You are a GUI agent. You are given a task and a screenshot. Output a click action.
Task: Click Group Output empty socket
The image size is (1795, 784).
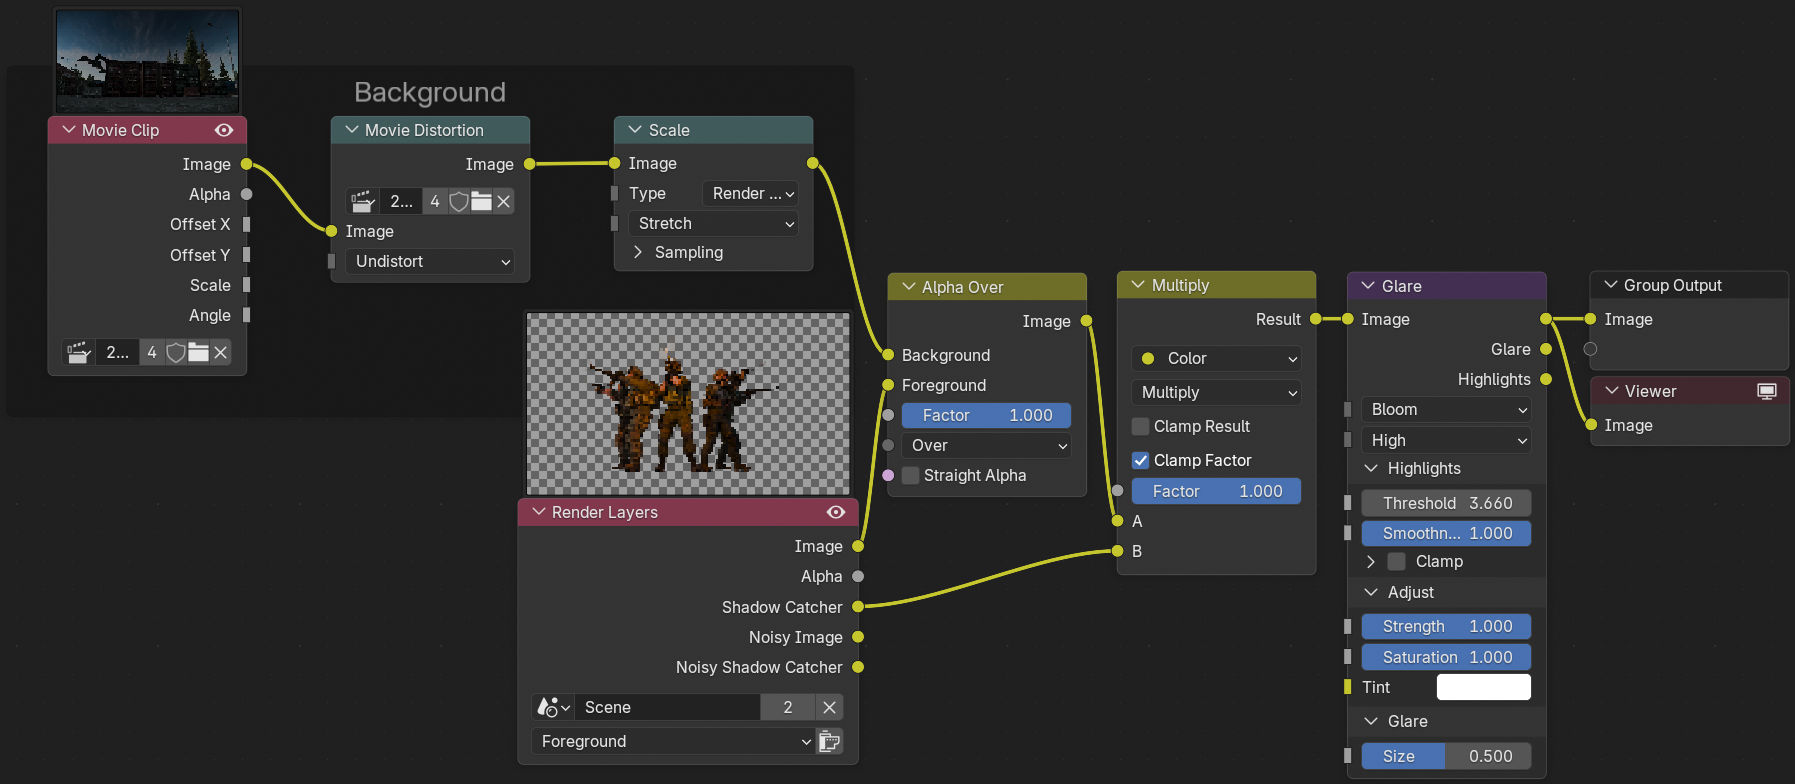1590,349
